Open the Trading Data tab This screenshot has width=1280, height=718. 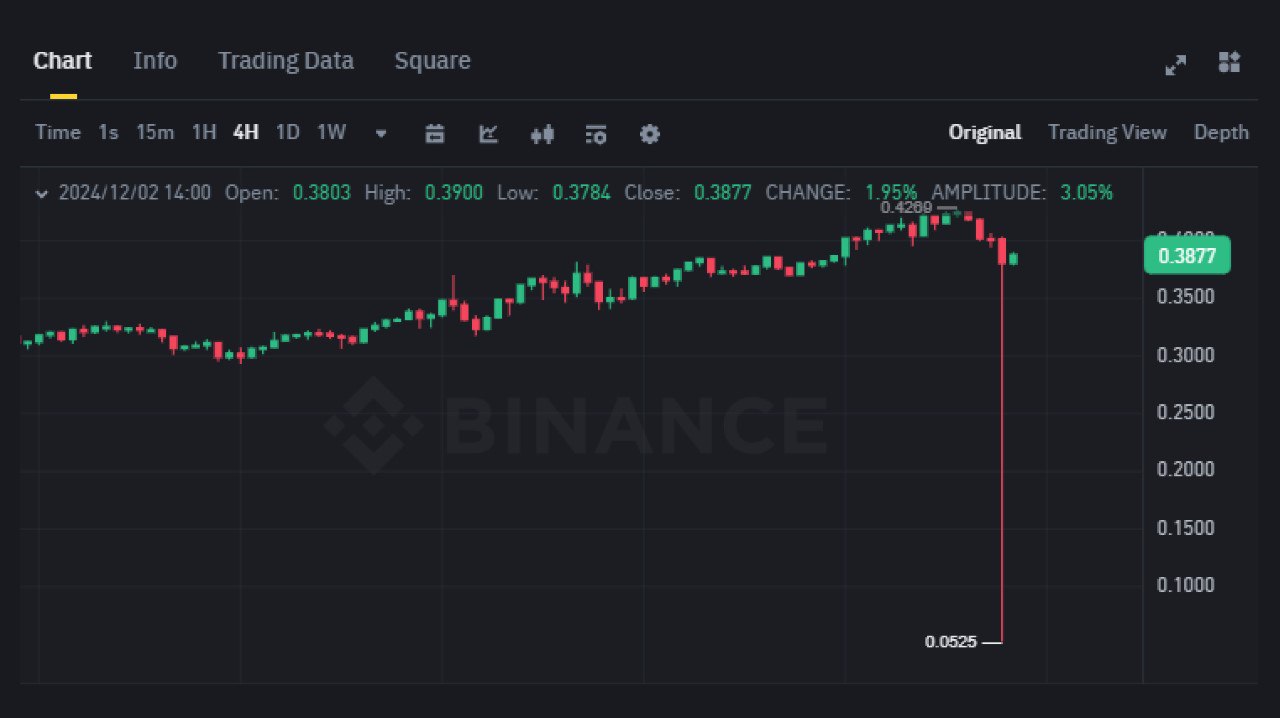coord(286,61)
